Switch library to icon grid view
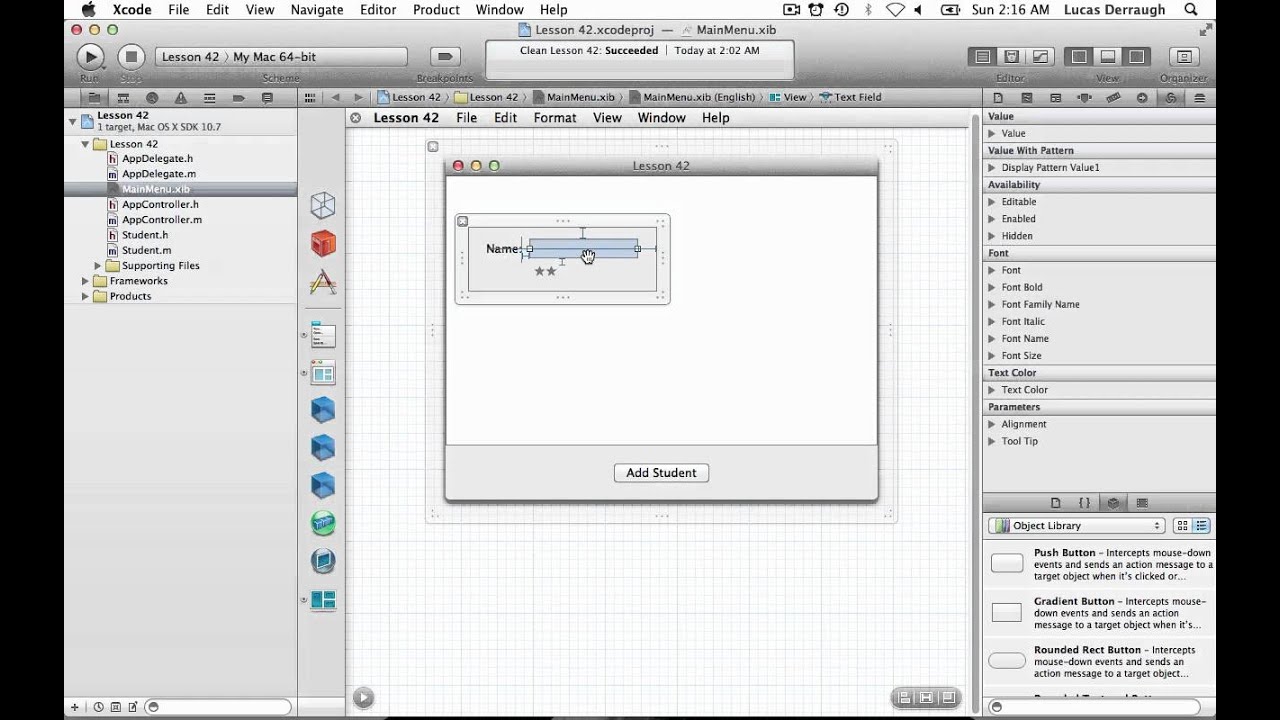The width and height of the screenshot is (1280, 720). click(x=1182, y=526)
